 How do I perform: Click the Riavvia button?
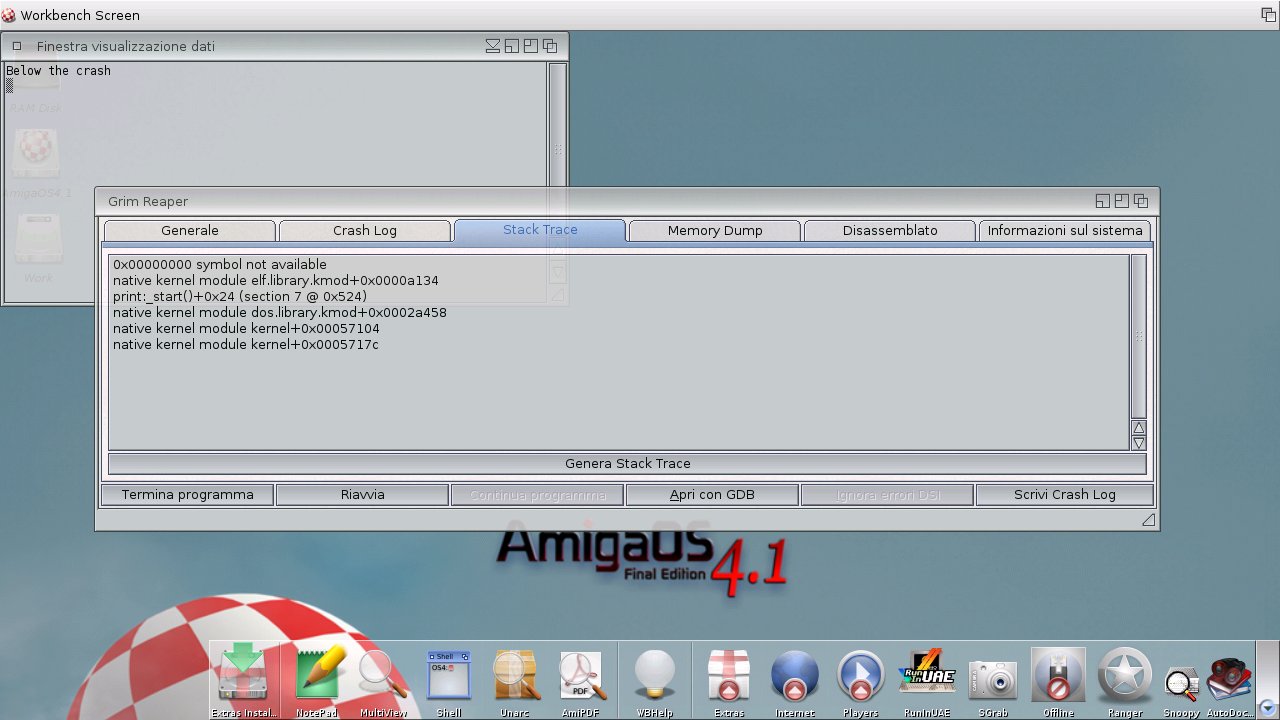click(x=362, y=495)
